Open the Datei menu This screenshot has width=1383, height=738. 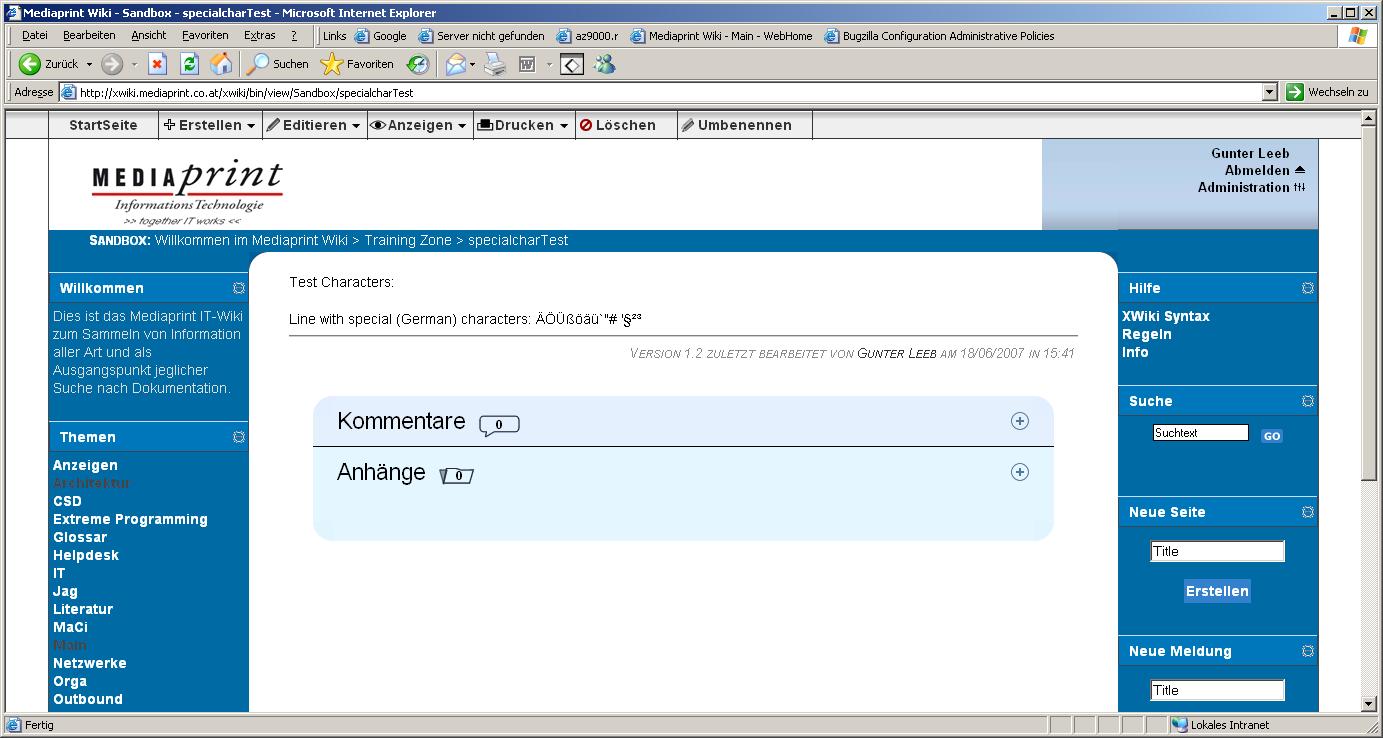(x=35, y=36)
